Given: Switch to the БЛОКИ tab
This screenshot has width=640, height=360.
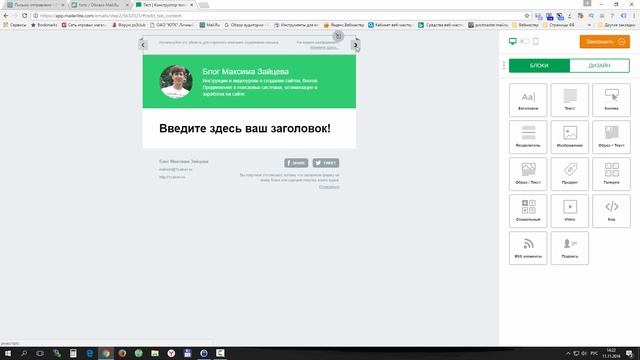Looking at the screenshot, I should [x=539, y=65].
